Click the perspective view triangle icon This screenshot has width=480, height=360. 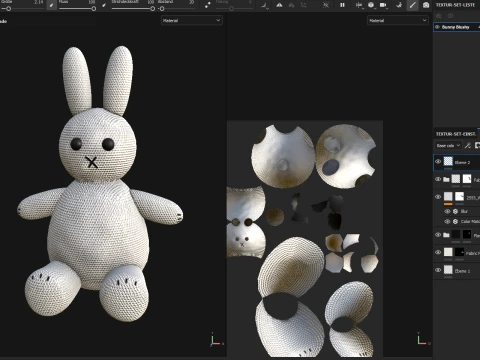279,5
